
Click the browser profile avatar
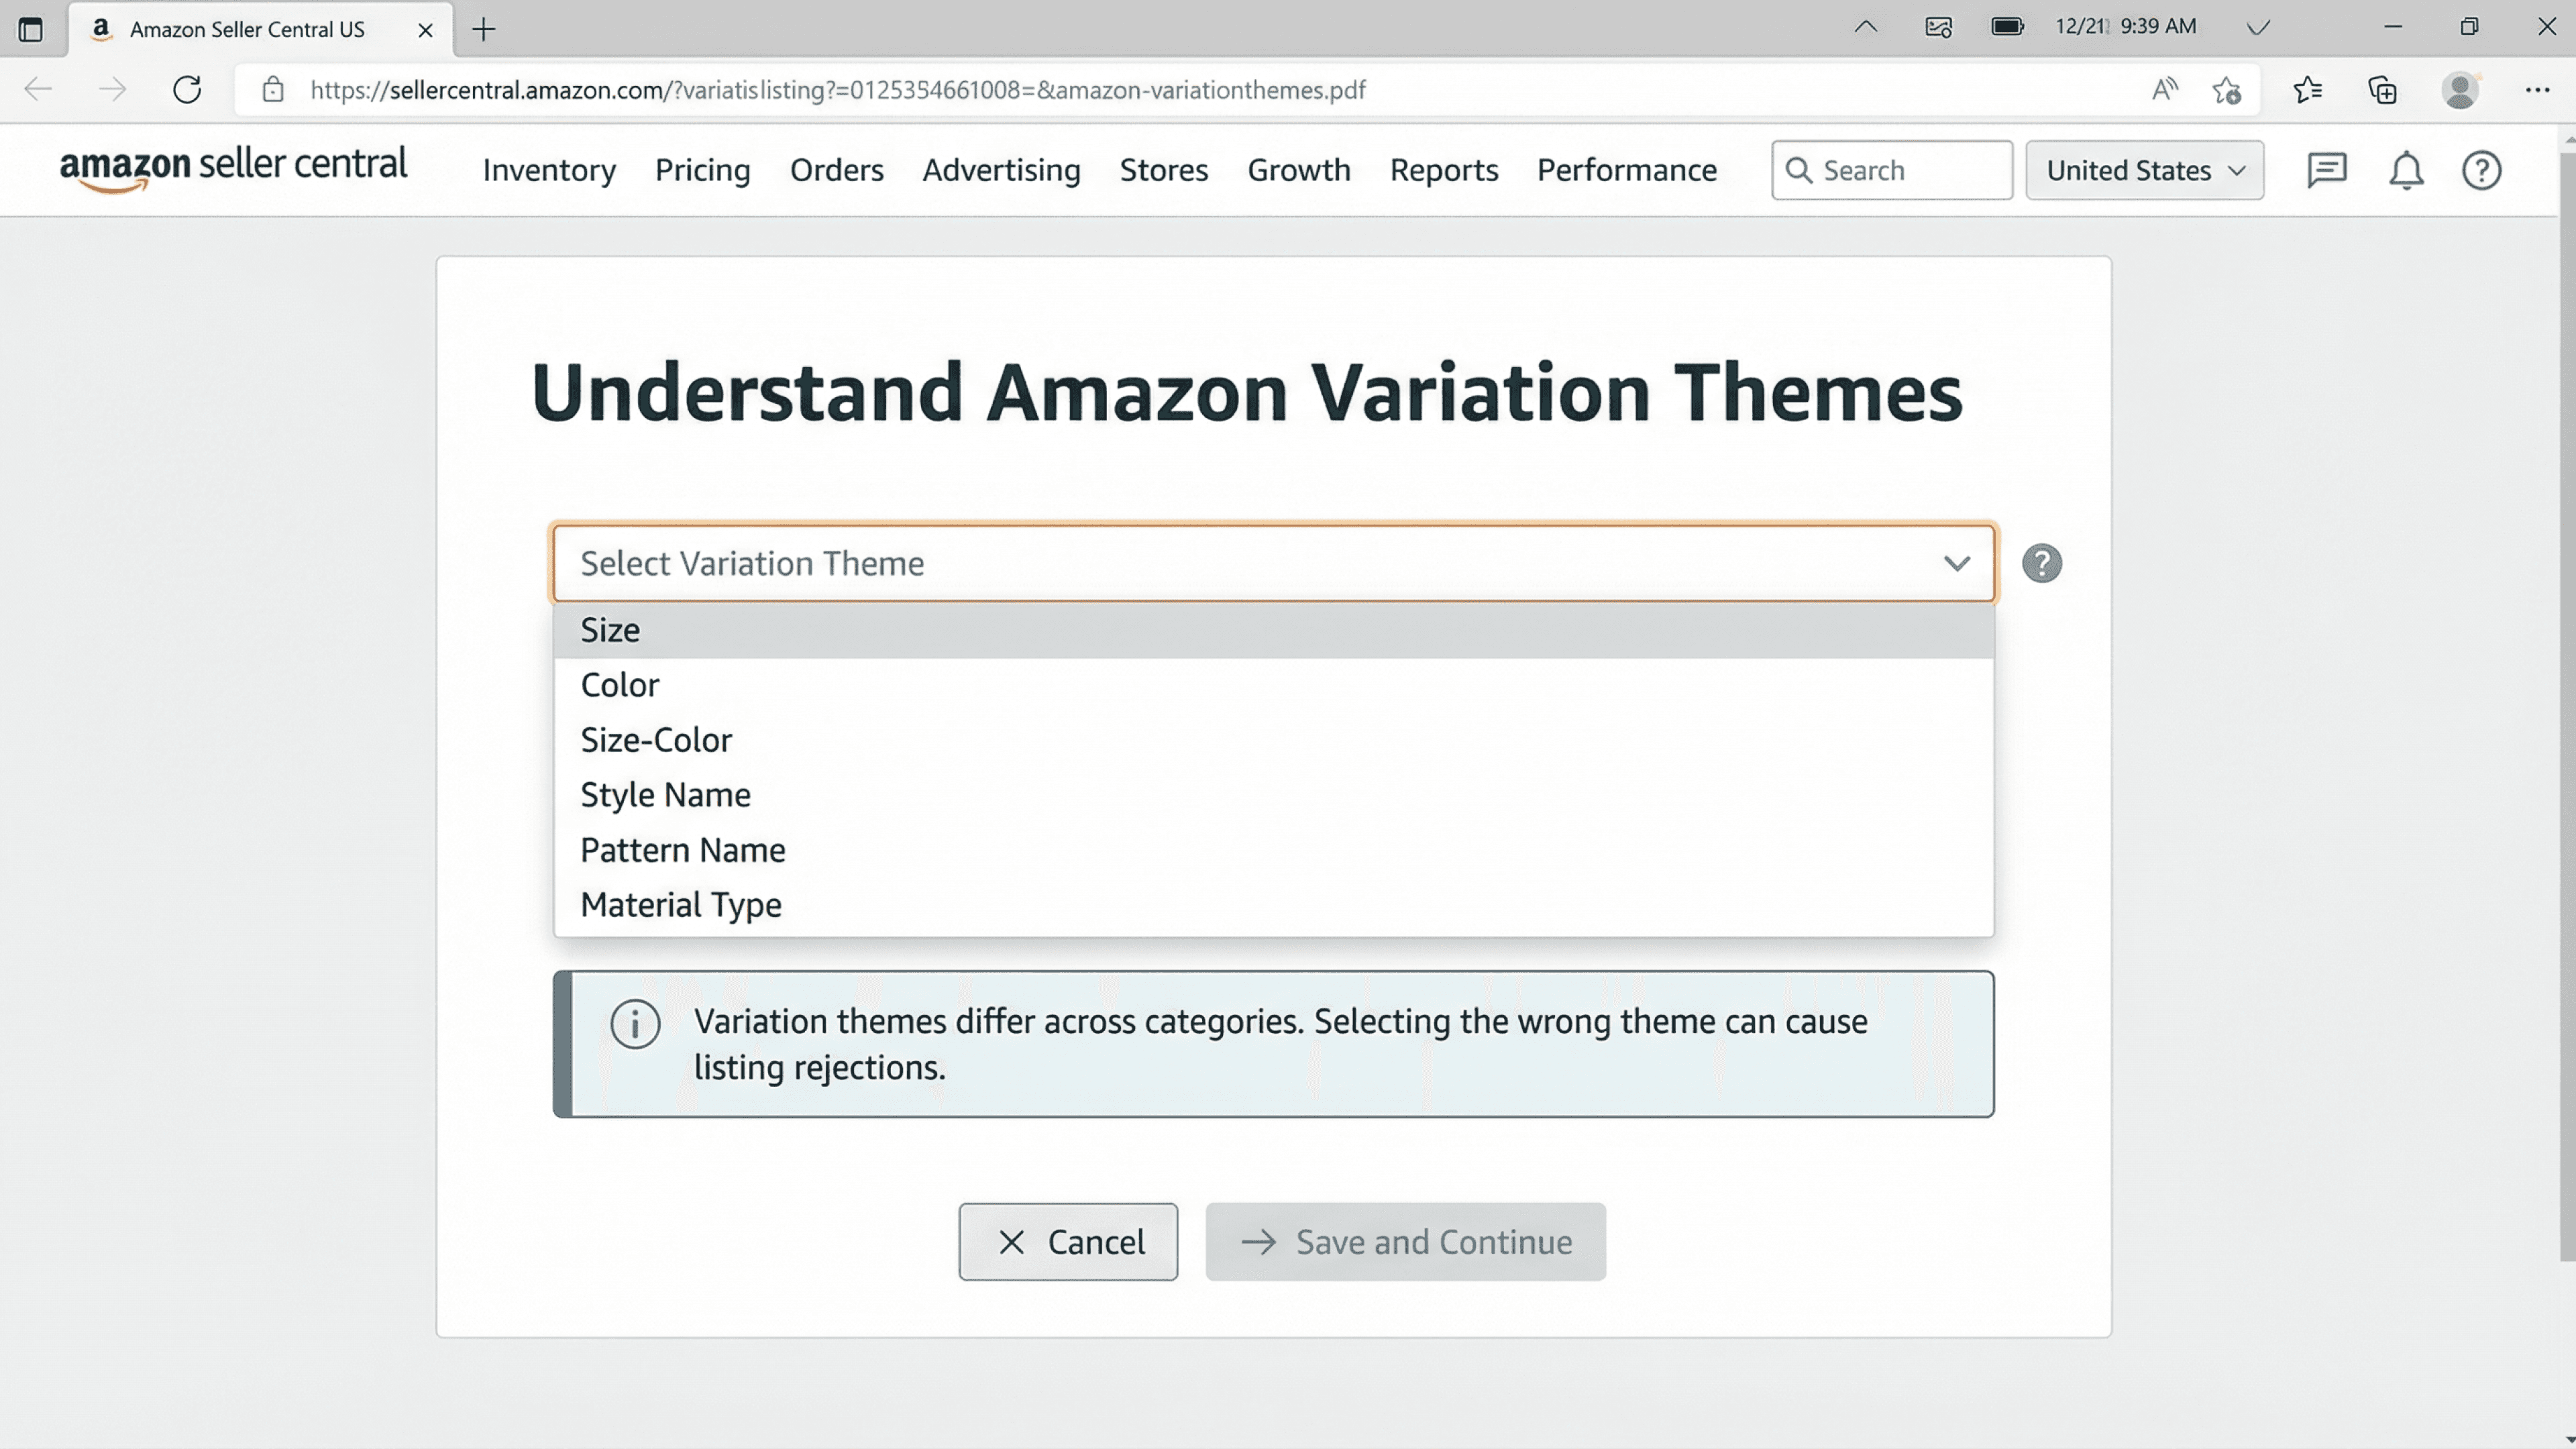[x=2459, y=90]
